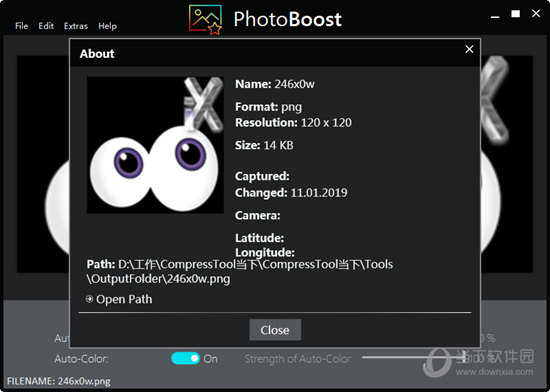
Task: Click the OutputFolder\246x0w.png path line
Action: pos(158,279)
